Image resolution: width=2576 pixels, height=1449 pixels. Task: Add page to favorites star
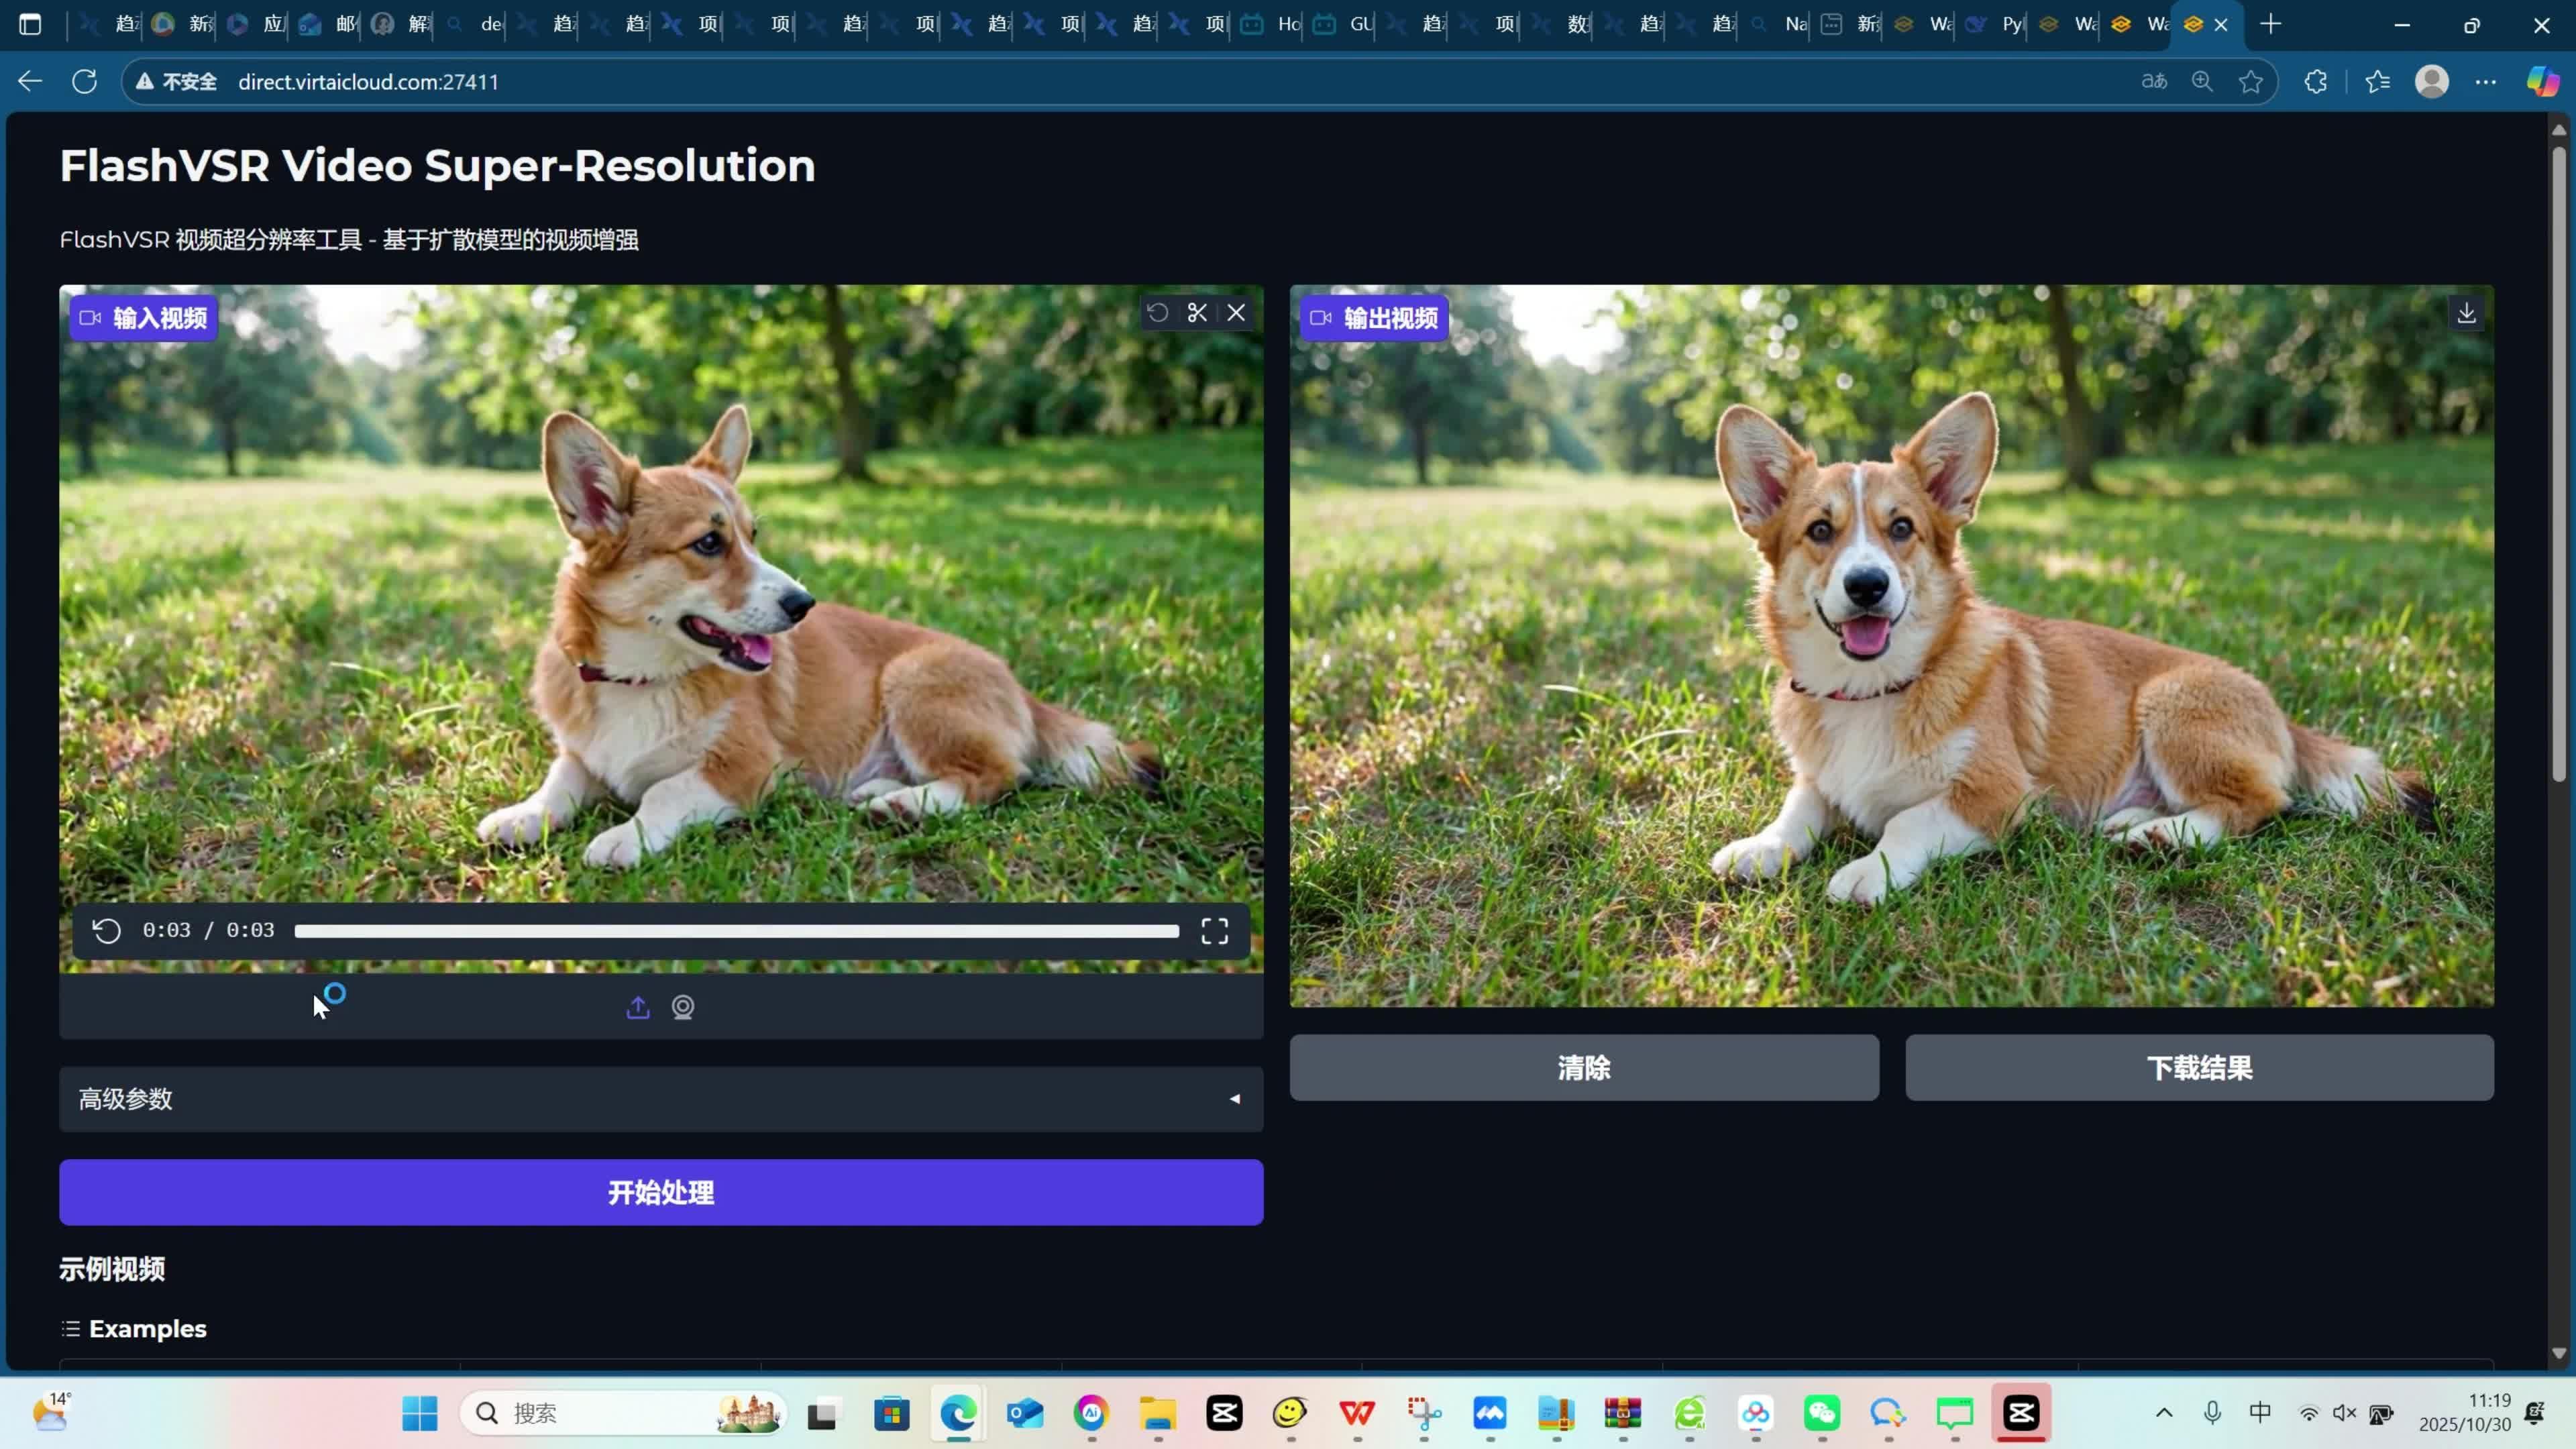coord(2250,82)
